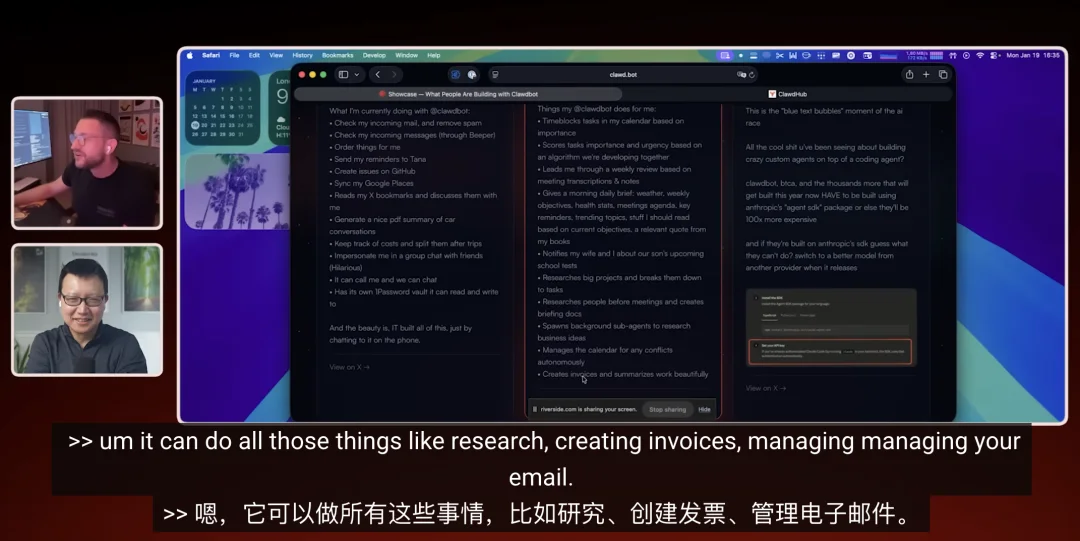
Task: Click the circular target icon in menu bar
Action: click(851, 55)
